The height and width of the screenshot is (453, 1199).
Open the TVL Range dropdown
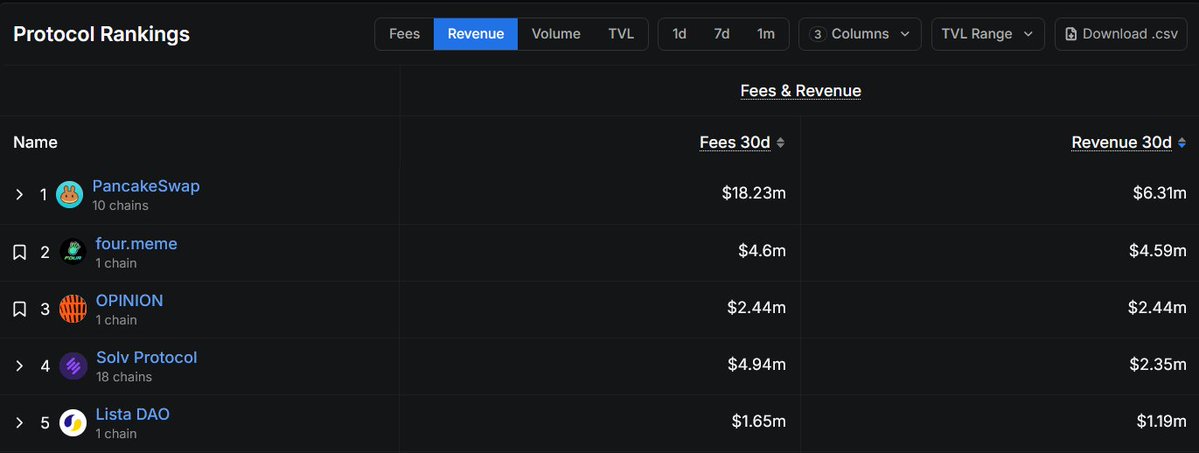pyautogui.click(x=988, y=34)
